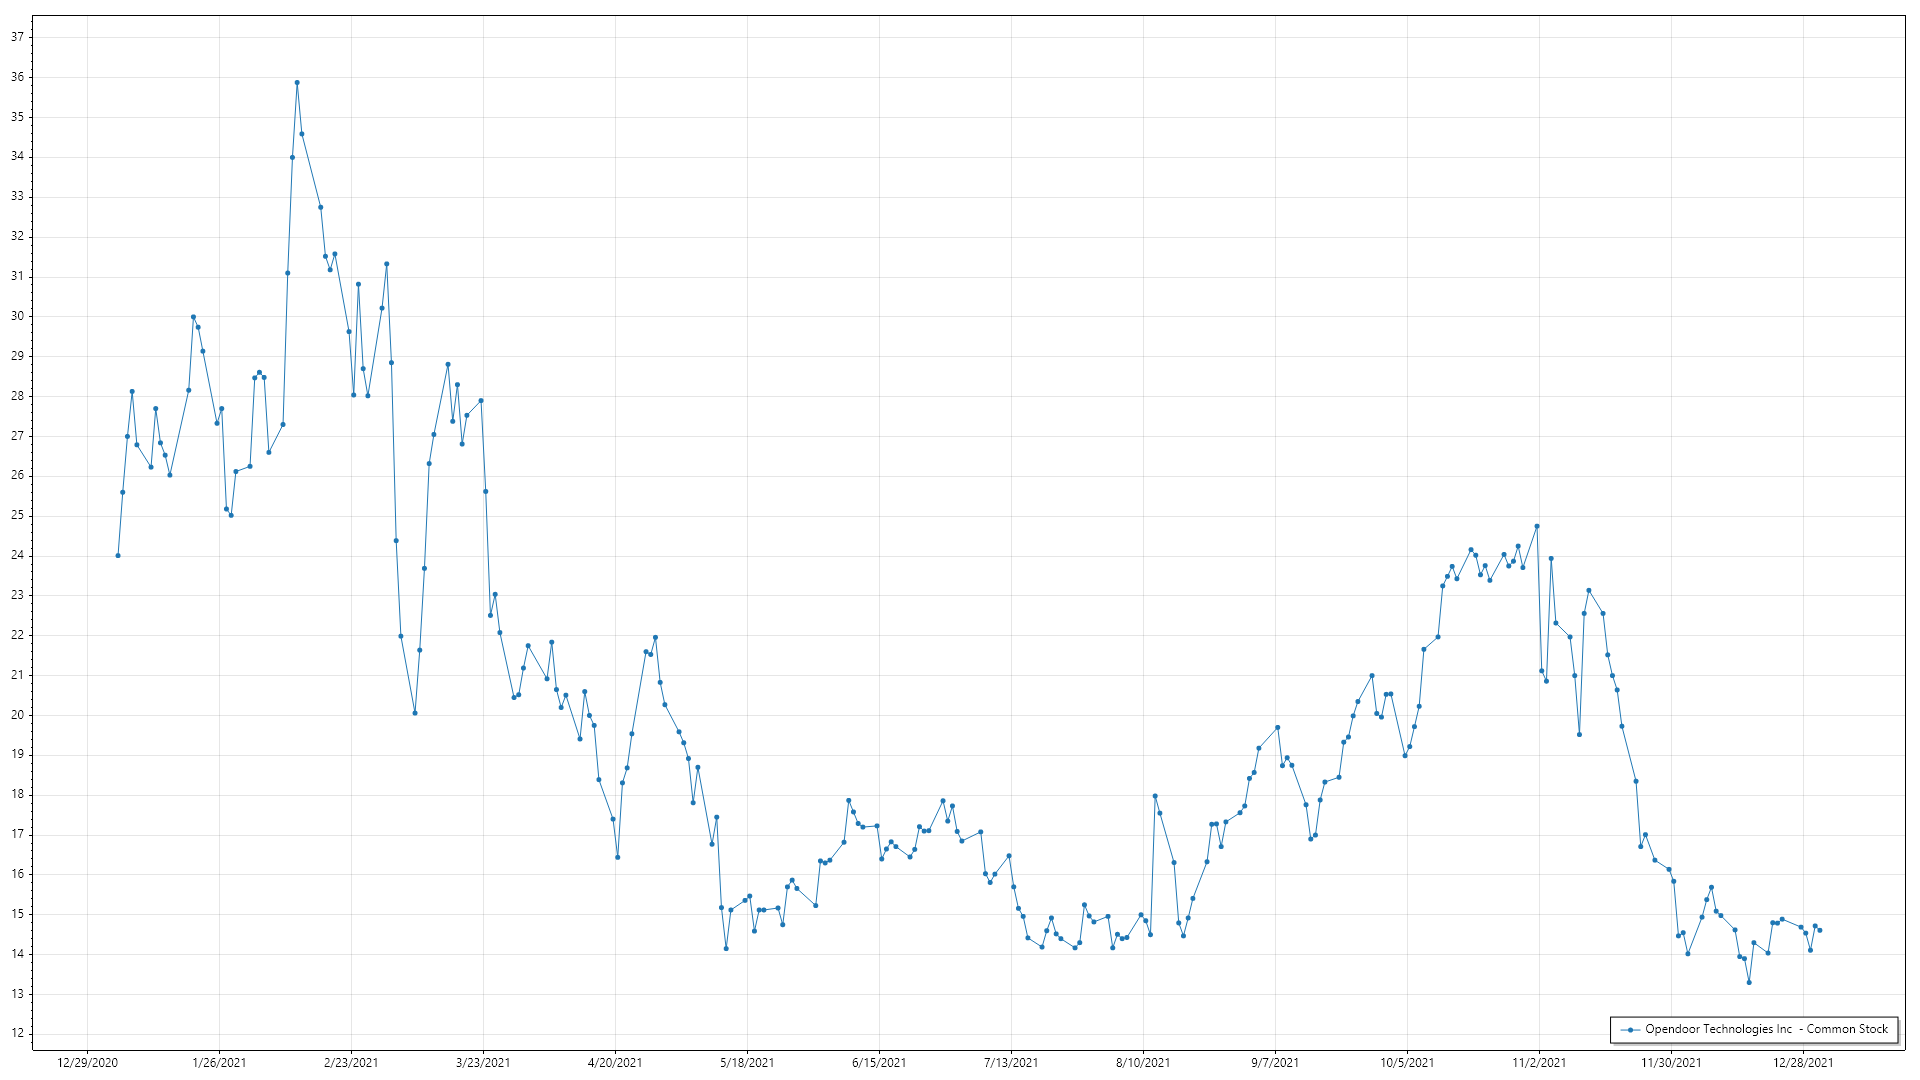Screen dimensions: 1920x1080
Task: Click the 12/28/2021 x-axis date label
Action: pos(1803,1063)
